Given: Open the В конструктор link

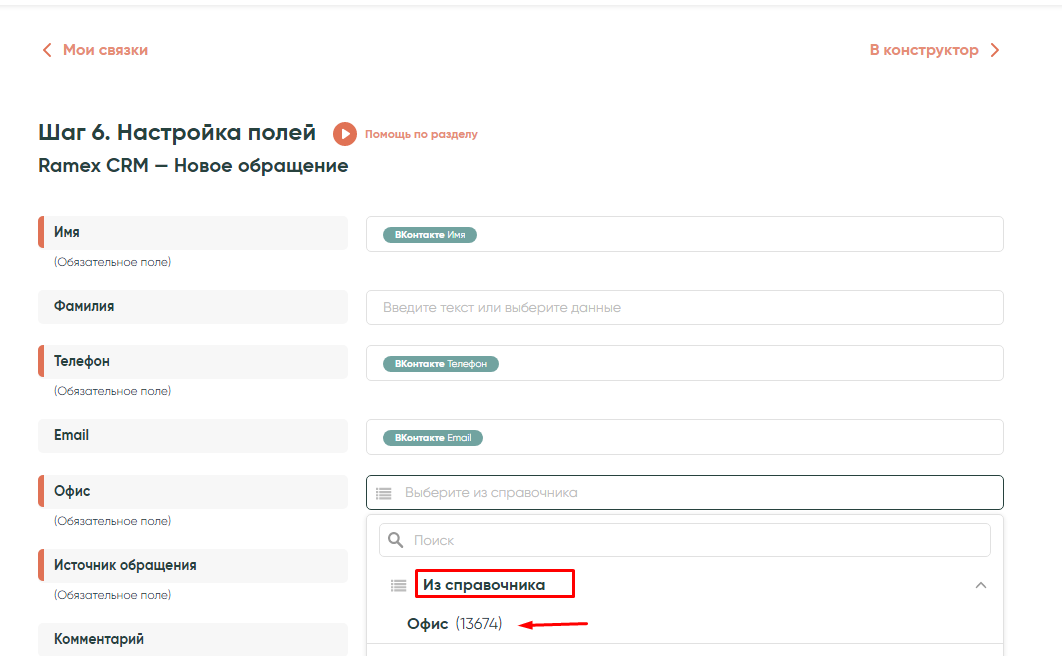Looking at the screenshot, I should (x=923, y=50).
